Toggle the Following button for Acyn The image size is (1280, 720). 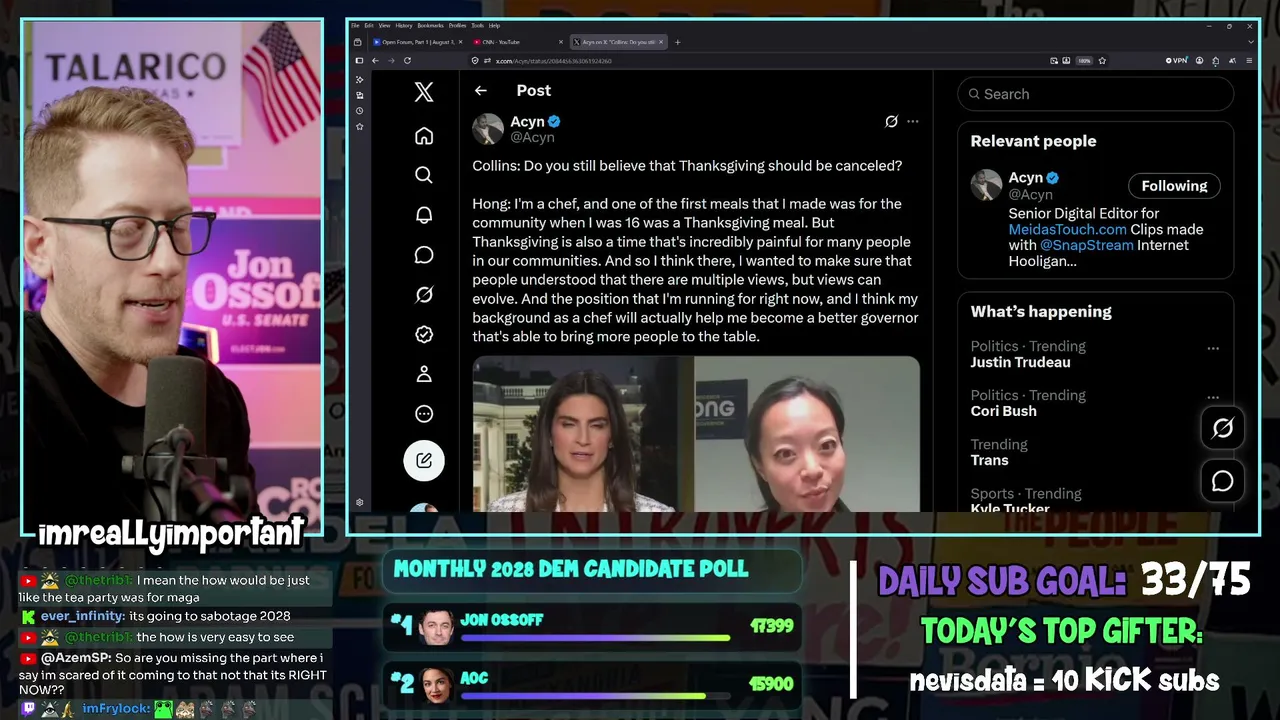tap(1174, 186)
